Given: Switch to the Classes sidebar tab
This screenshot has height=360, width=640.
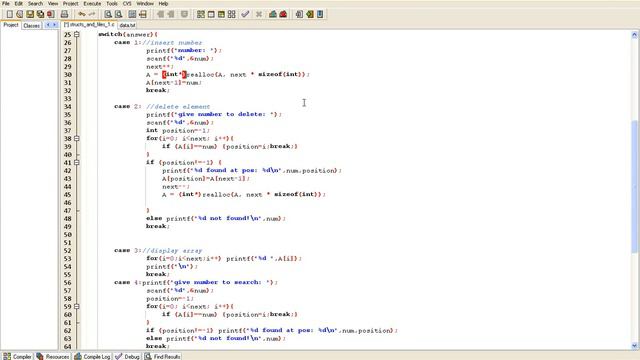Looking at the screenshot, I should click(x=31, y=25).
